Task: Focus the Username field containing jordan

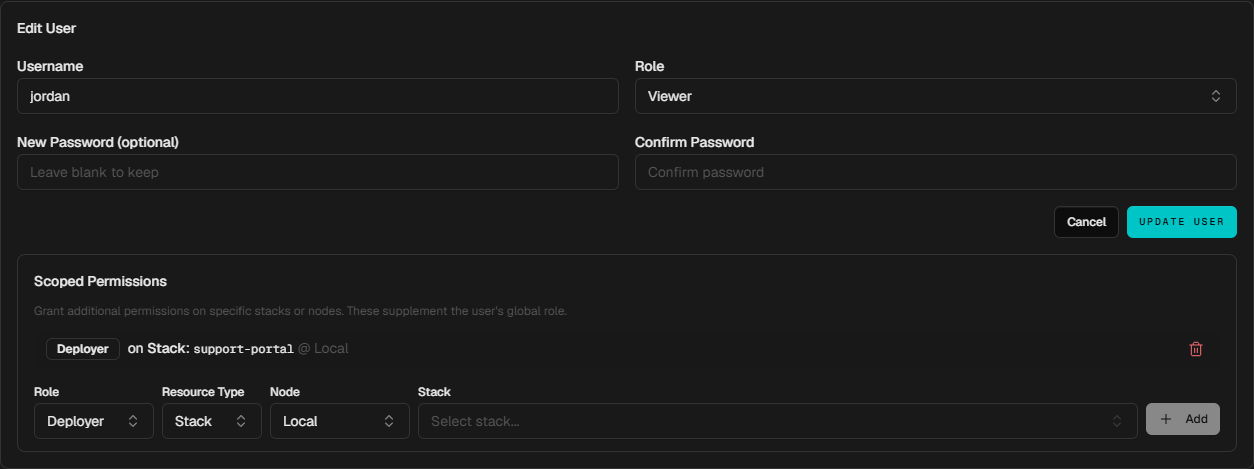Action: (318, 96)
